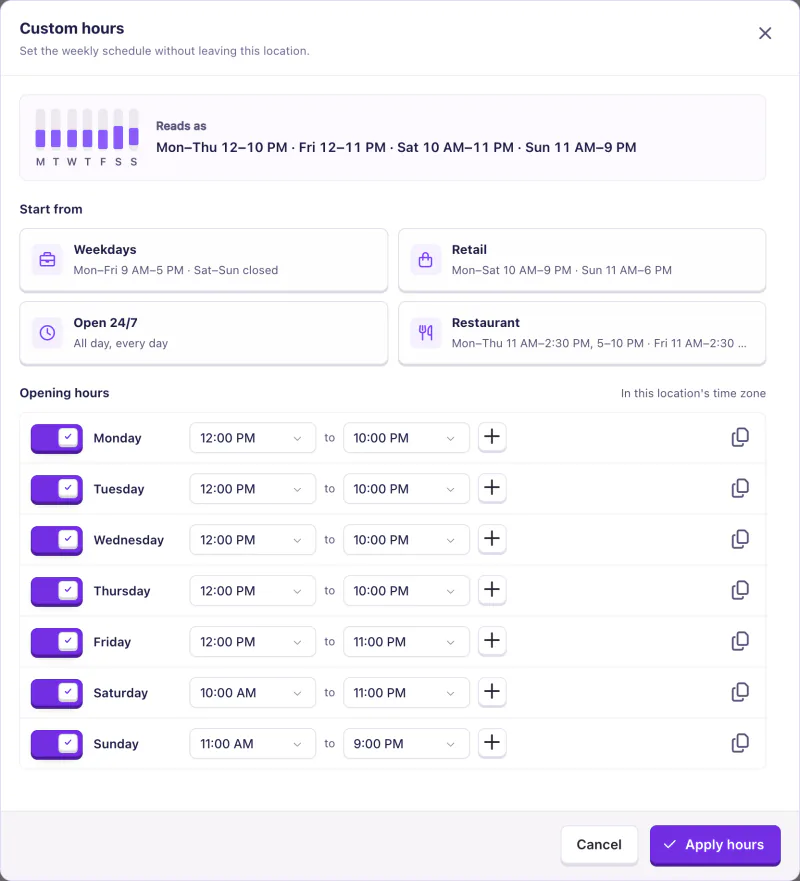Open Saturday's 10:00 AM start dropdown
The image size is (800, 881).
coord(253,693)
